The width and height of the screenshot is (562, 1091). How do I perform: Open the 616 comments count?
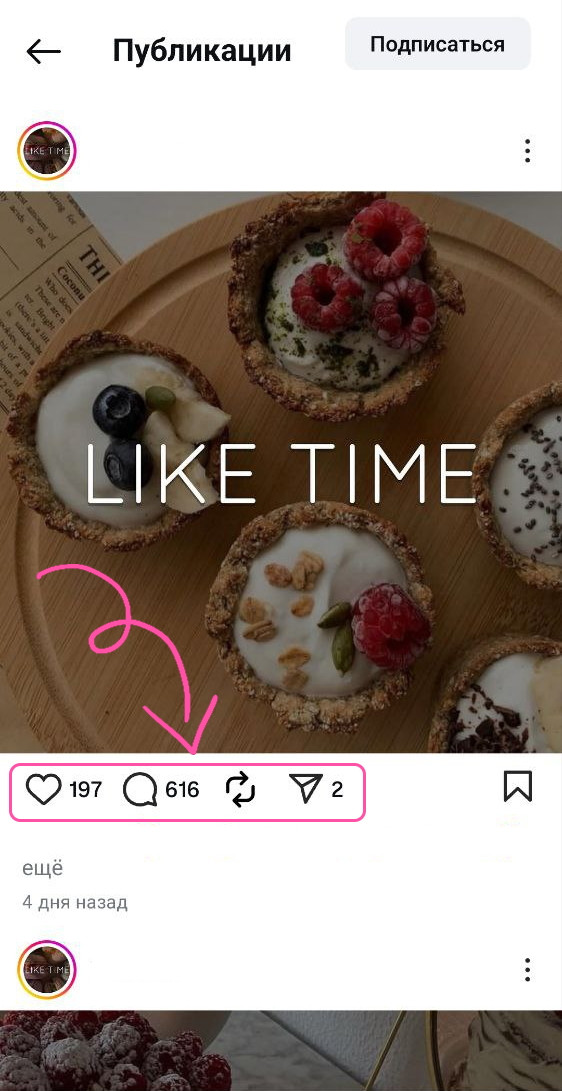pyautogui.click(x=182, y=790)
